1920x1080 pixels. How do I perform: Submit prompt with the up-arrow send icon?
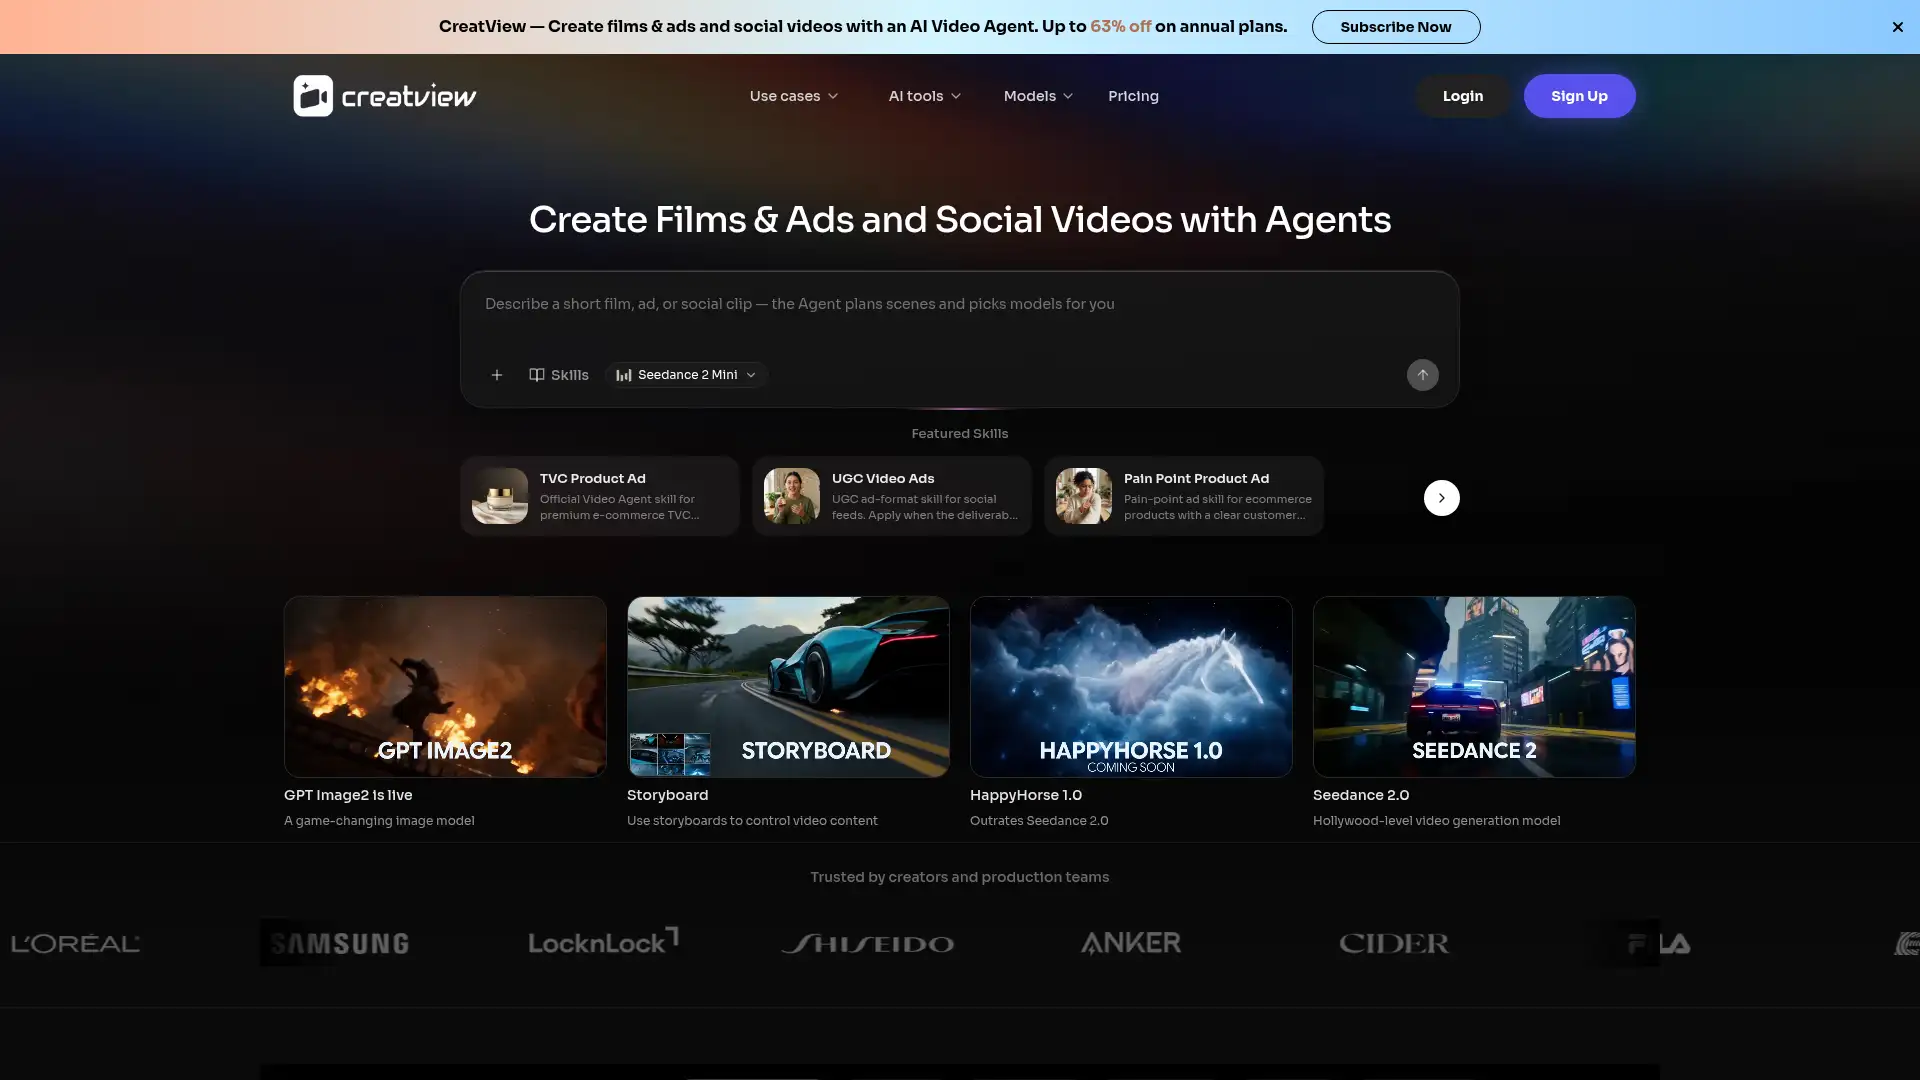coord(1422,375)
